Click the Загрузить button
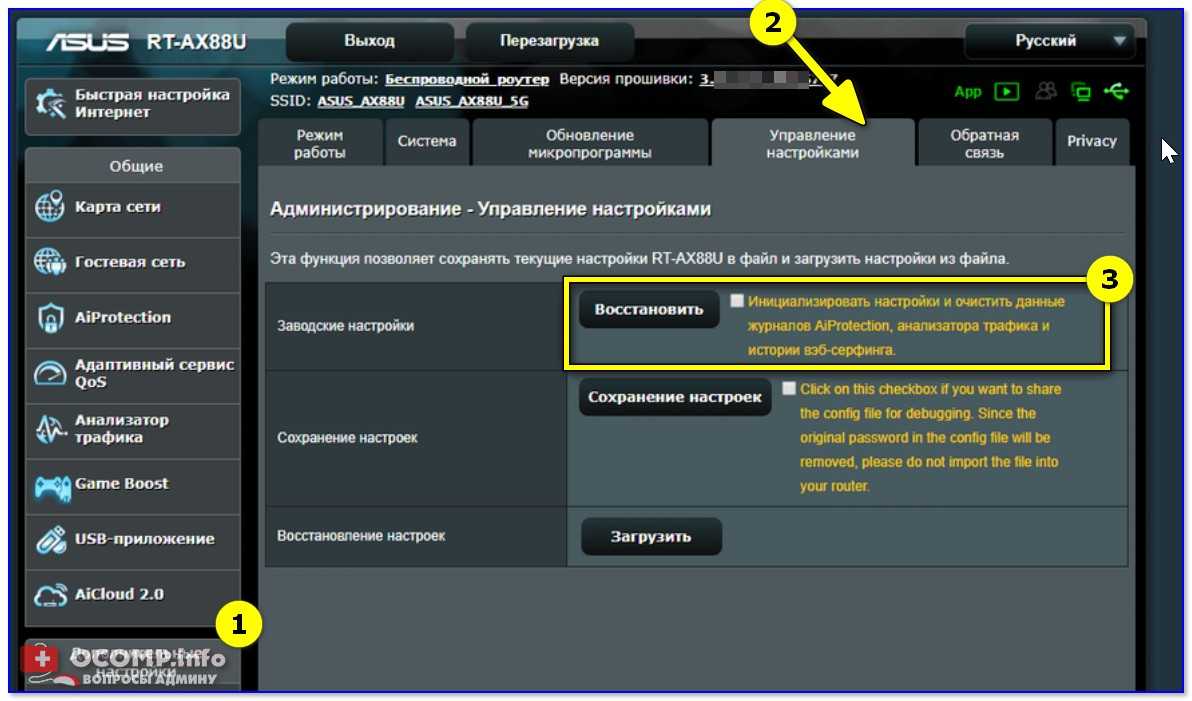This screenshot has height=701, width=1192. [x=651, y=537]
